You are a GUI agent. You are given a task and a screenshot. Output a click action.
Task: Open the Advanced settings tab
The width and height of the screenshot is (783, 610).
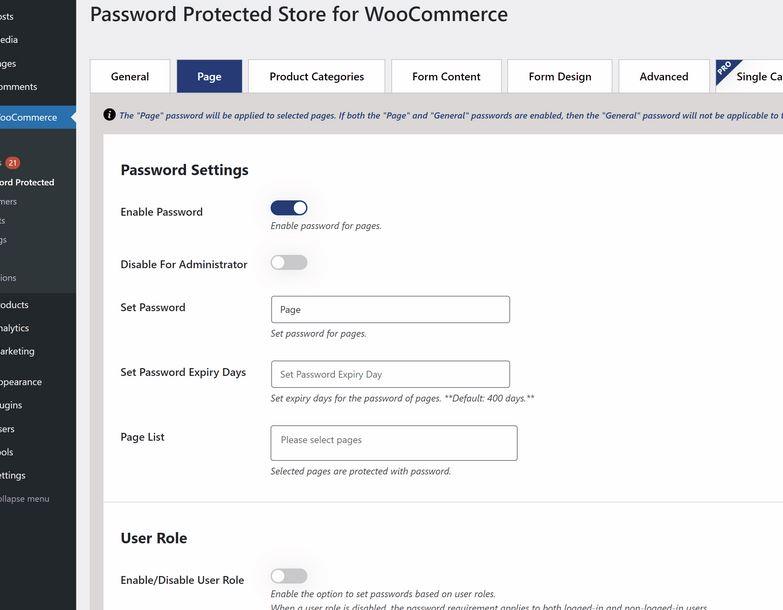[x=664, y=76]
